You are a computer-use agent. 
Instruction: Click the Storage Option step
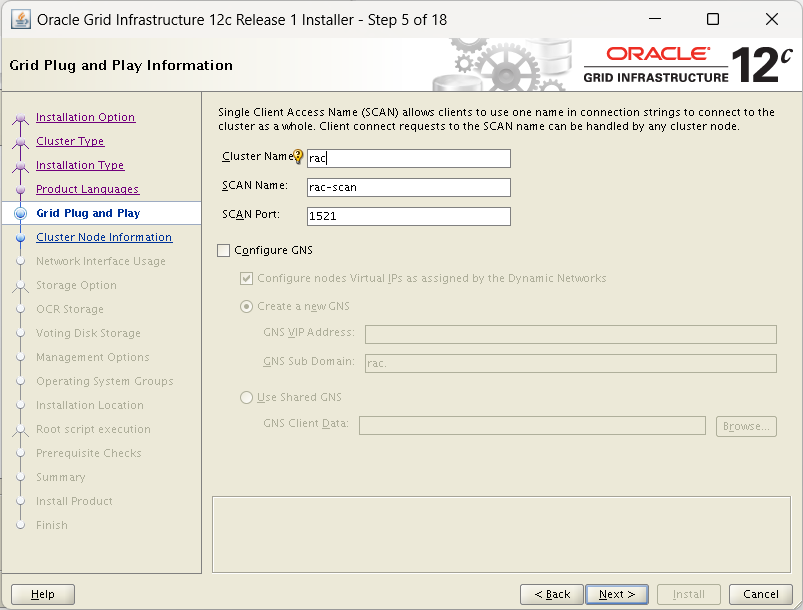(x=76, y=285)
